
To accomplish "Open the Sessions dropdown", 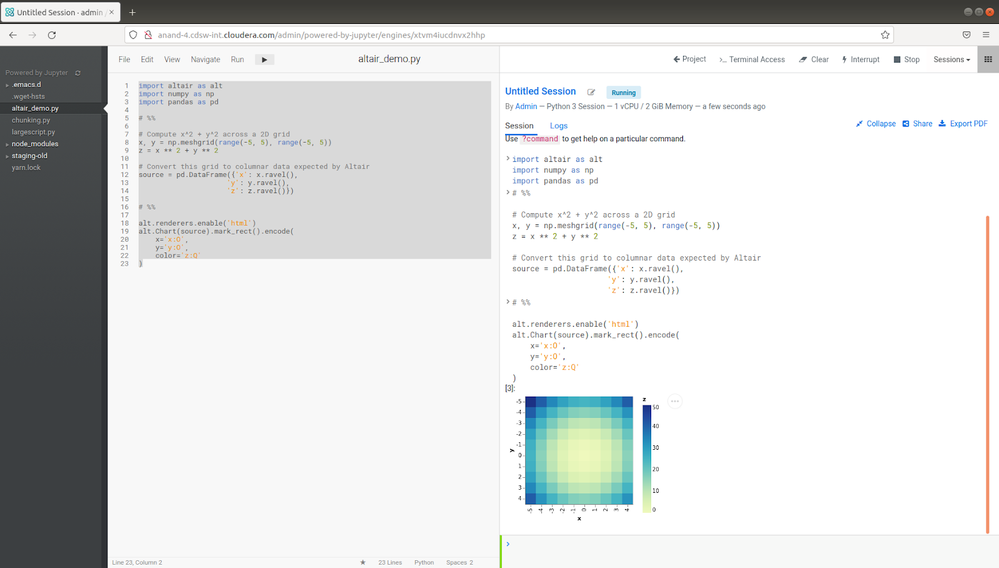I will click(951, 60).
